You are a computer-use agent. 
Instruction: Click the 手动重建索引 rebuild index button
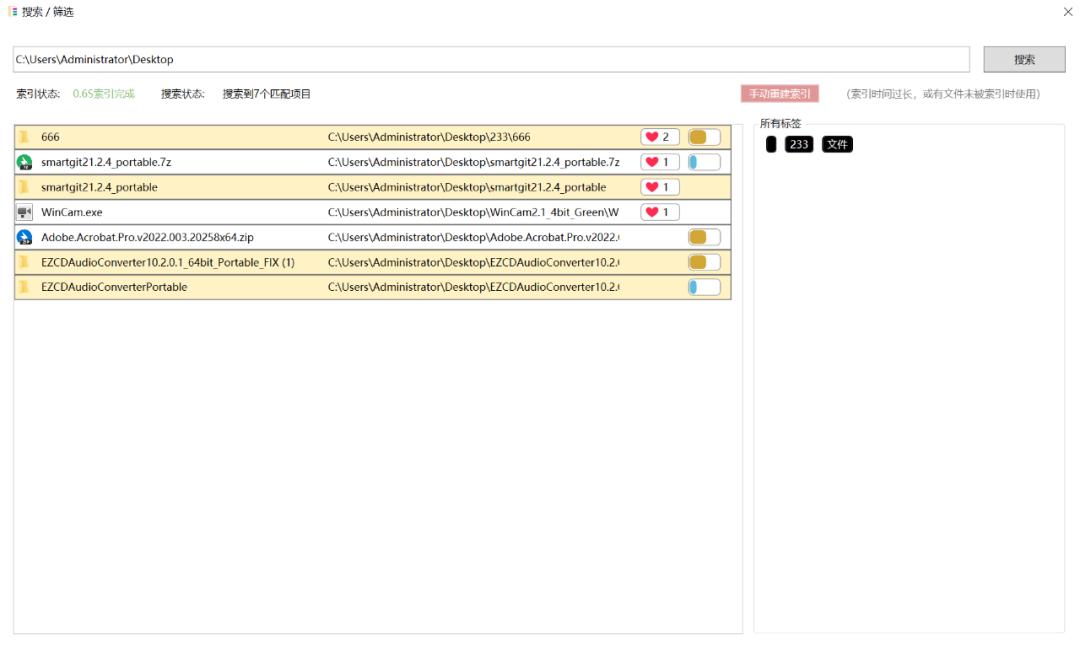tap(779, 94)
